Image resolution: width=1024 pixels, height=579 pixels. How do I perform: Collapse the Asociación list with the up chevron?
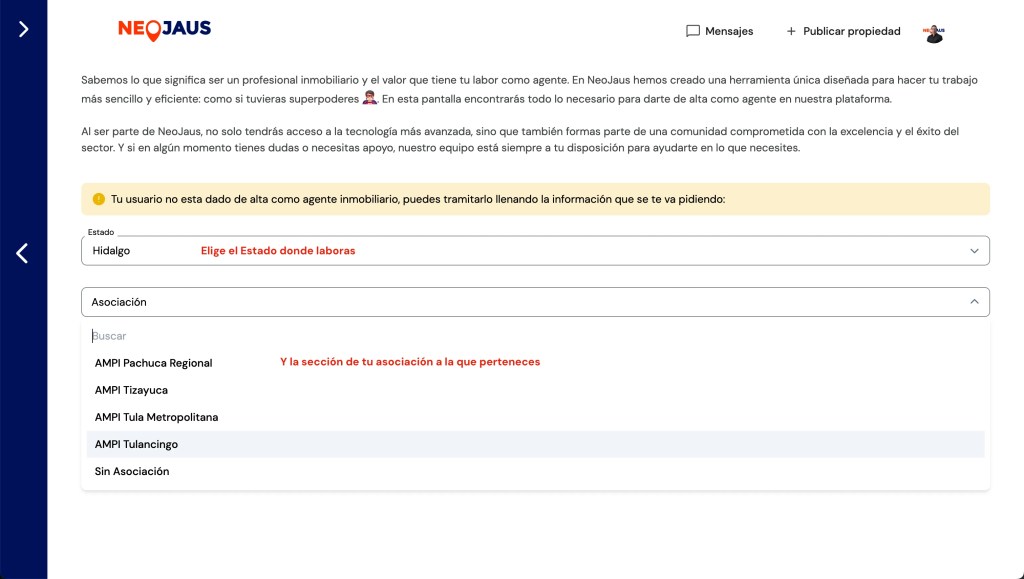(x=974, y=302)
